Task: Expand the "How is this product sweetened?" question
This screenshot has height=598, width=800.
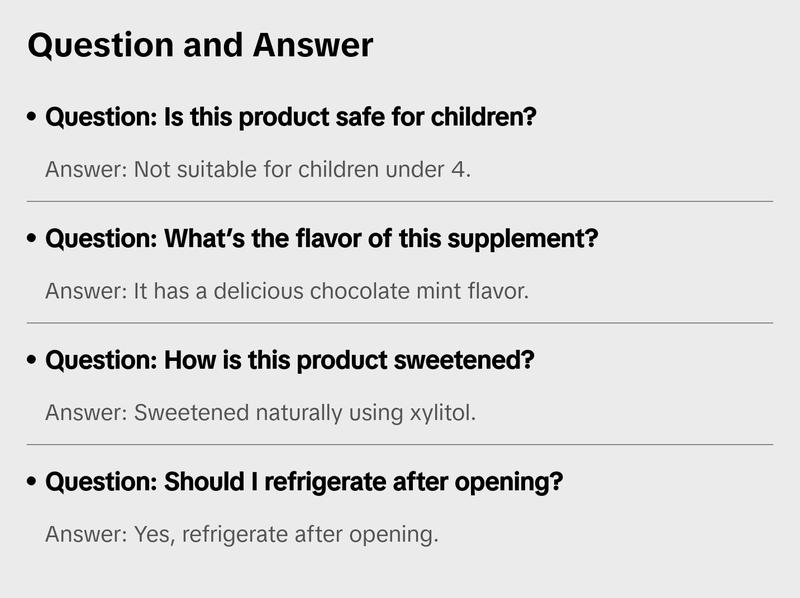Action: pos(290,360)
